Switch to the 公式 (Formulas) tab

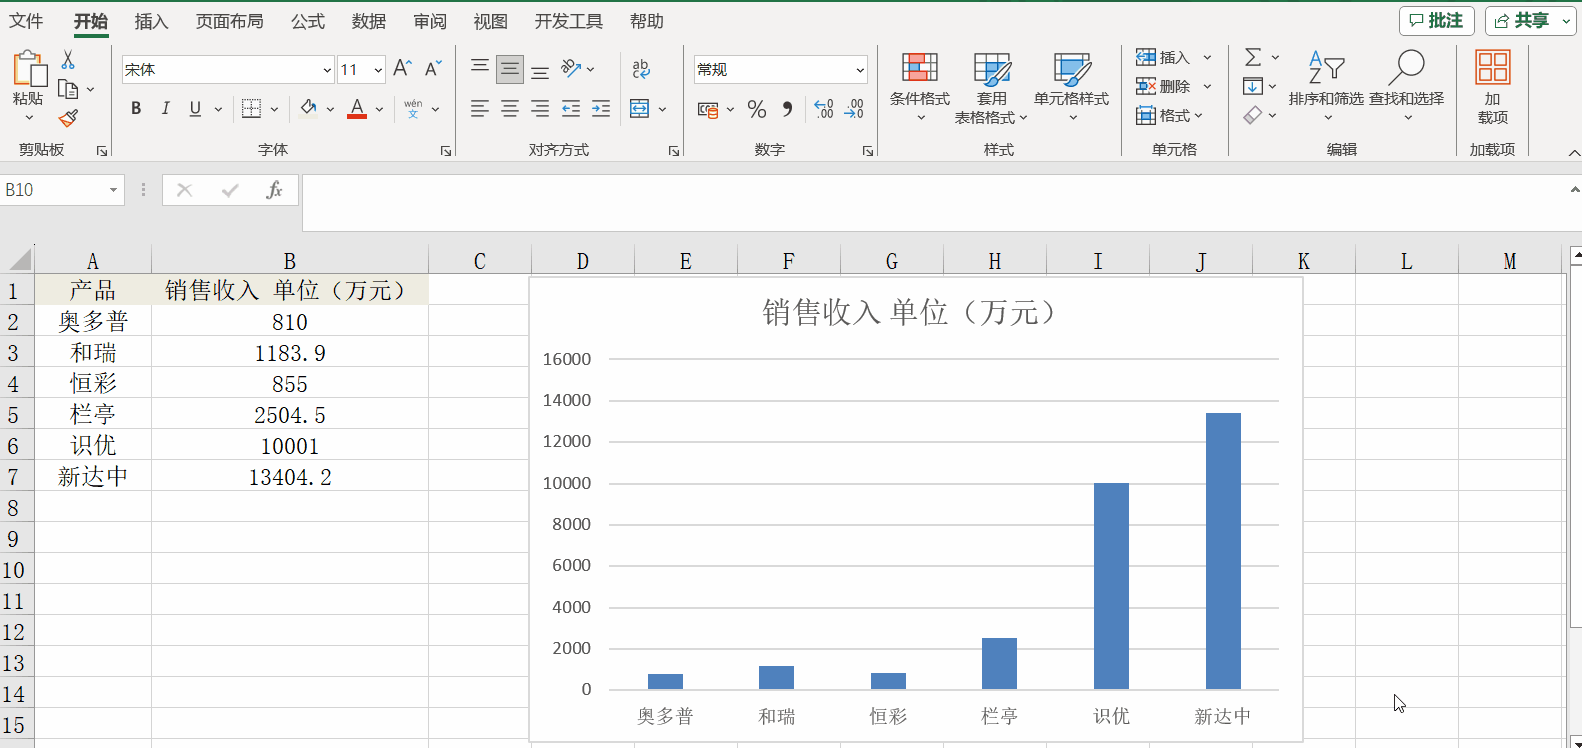(x=308, y=21)
